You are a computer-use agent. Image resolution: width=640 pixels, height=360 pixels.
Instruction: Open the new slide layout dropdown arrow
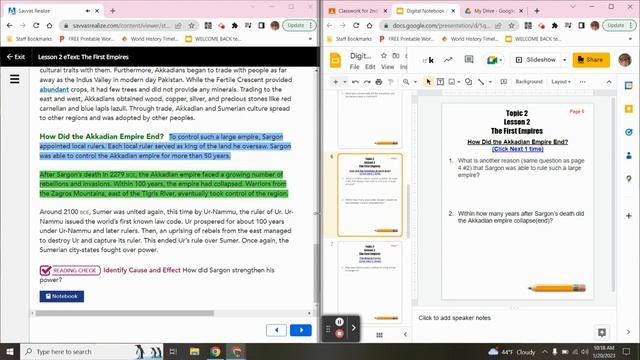pyautogui.click(x=345, y=82)
